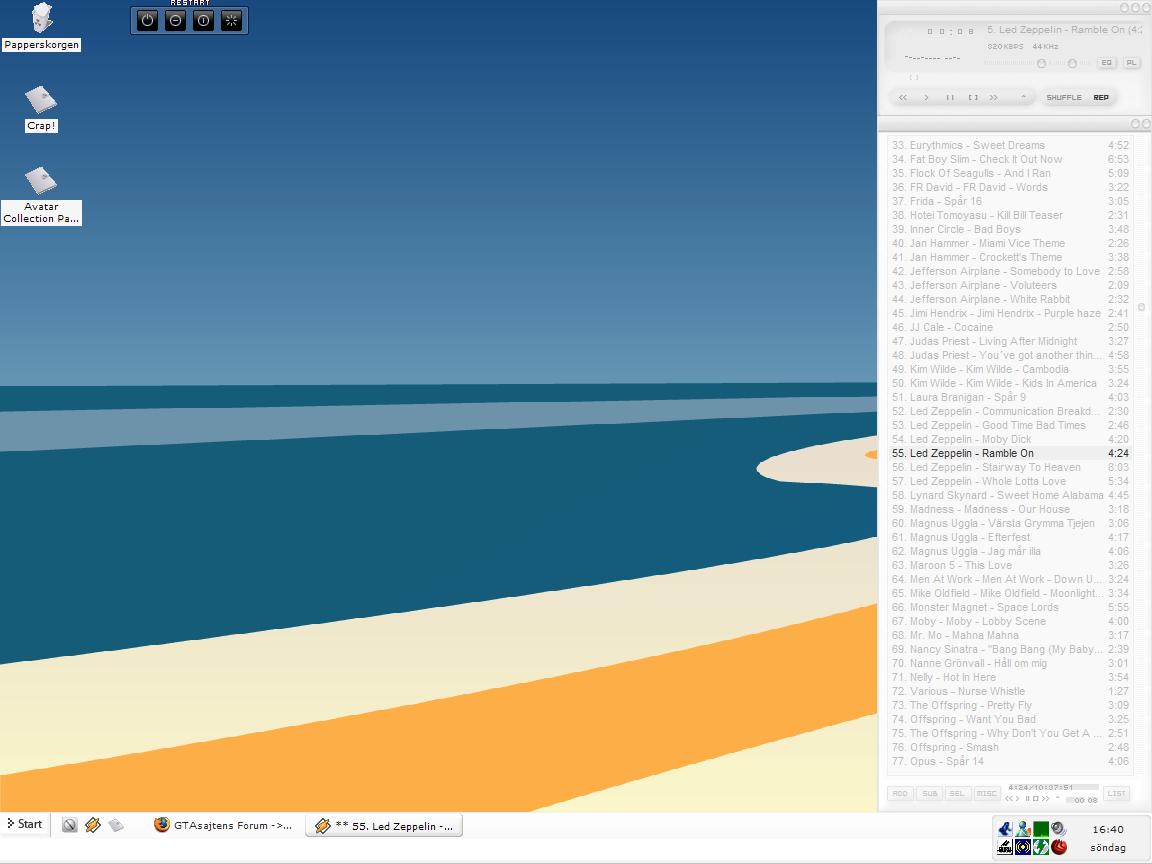Click the speaker volume icon in system tray
1152x864 pixels.
tap(1059, 829)
